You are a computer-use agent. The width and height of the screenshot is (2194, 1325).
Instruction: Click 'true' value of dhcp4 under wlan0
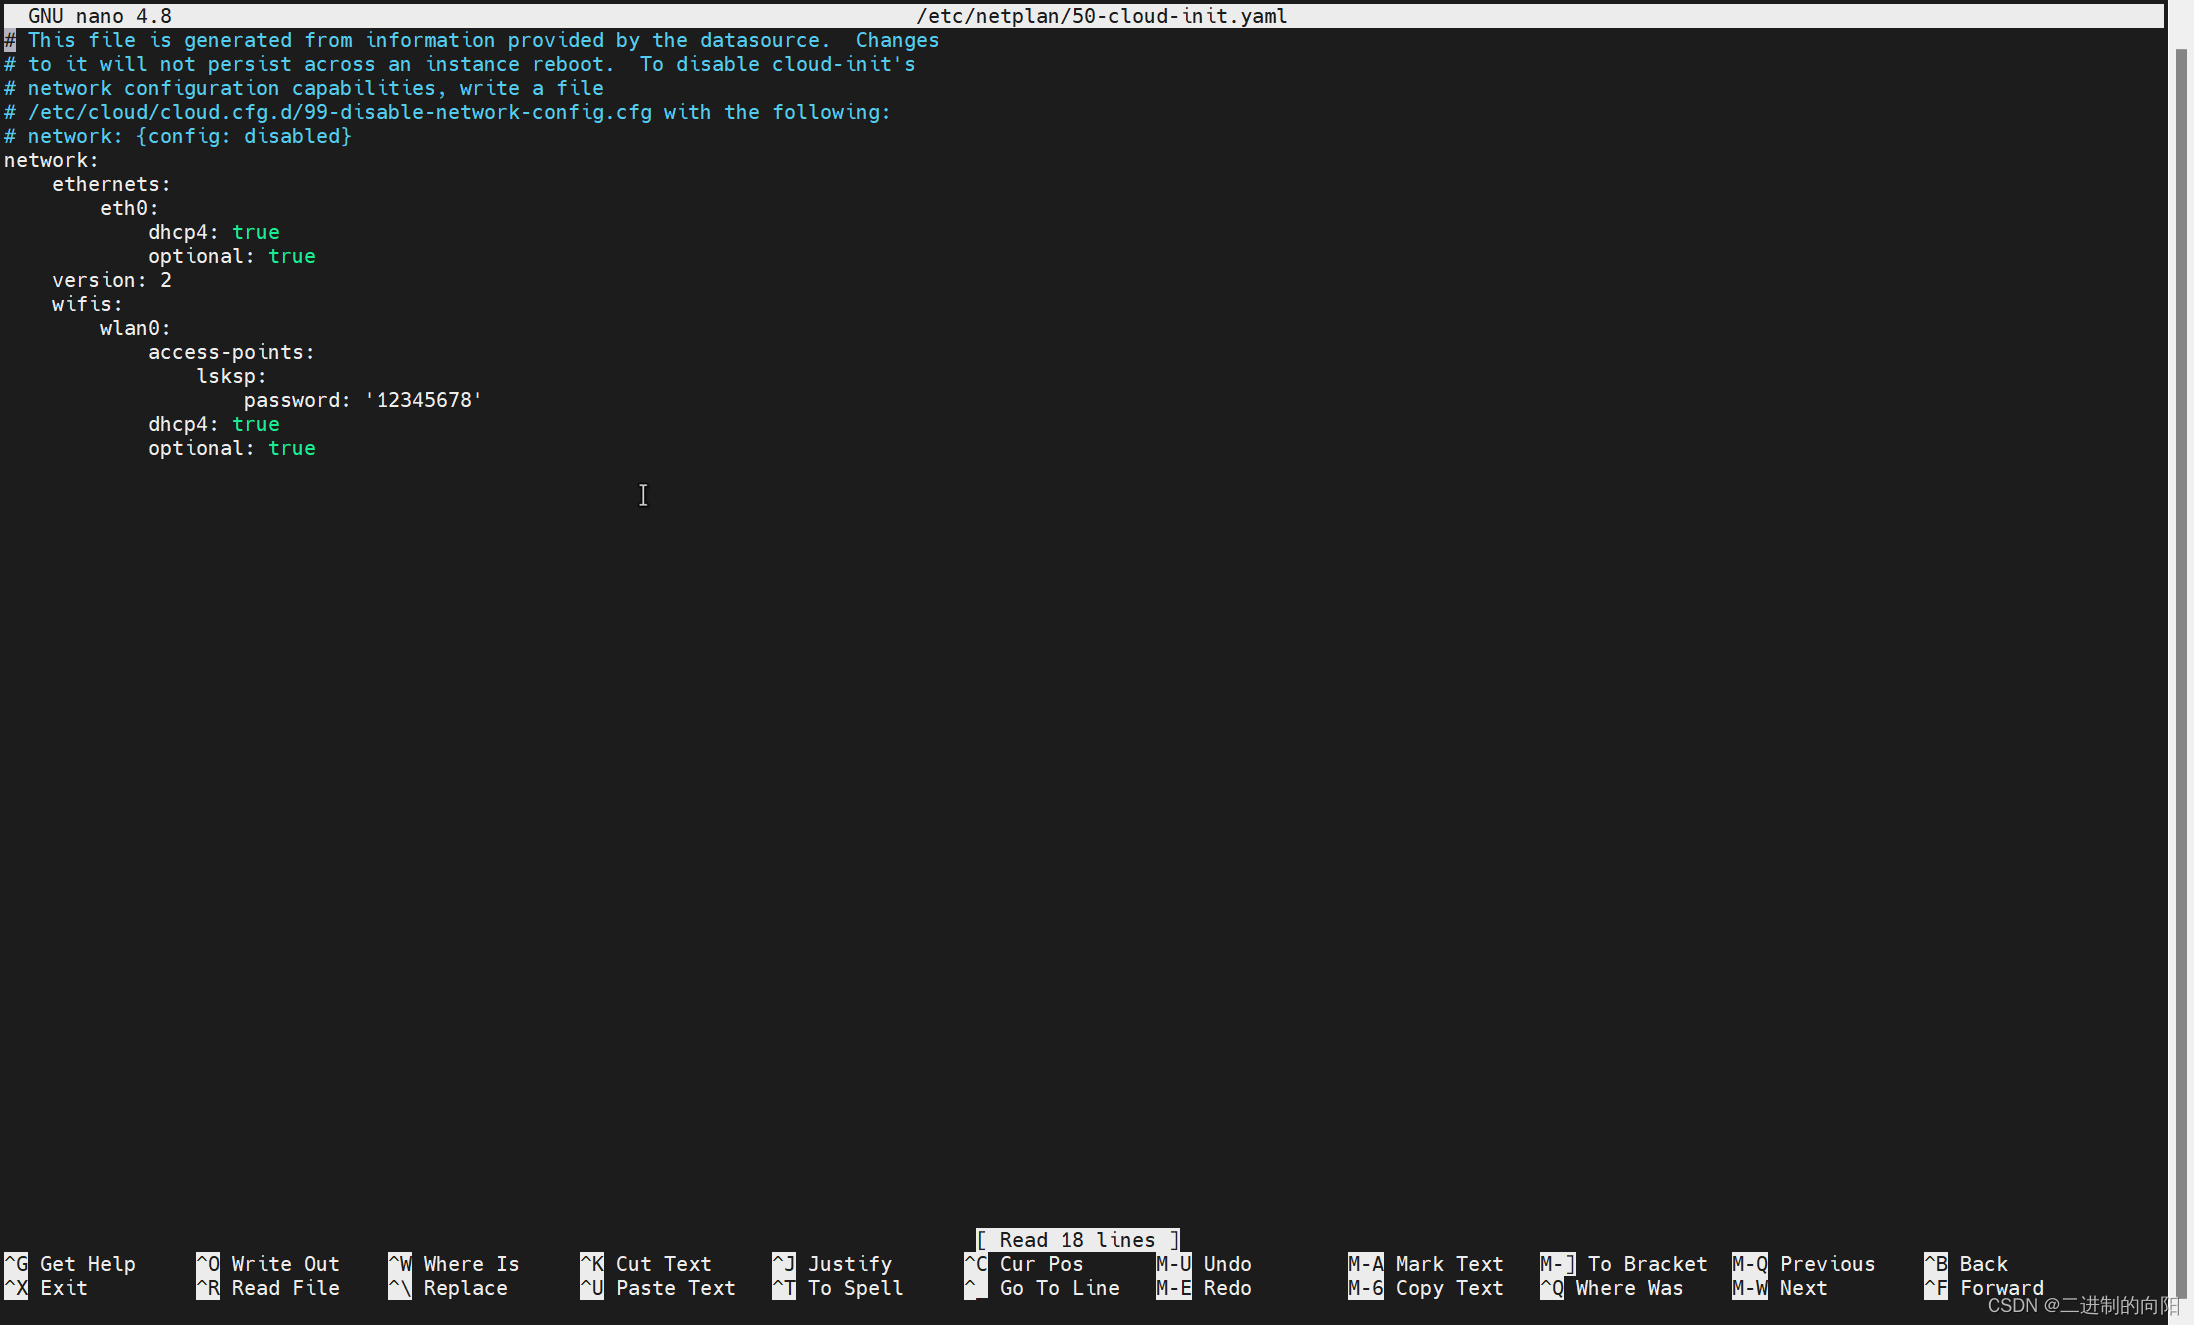(x=256, y=424)
